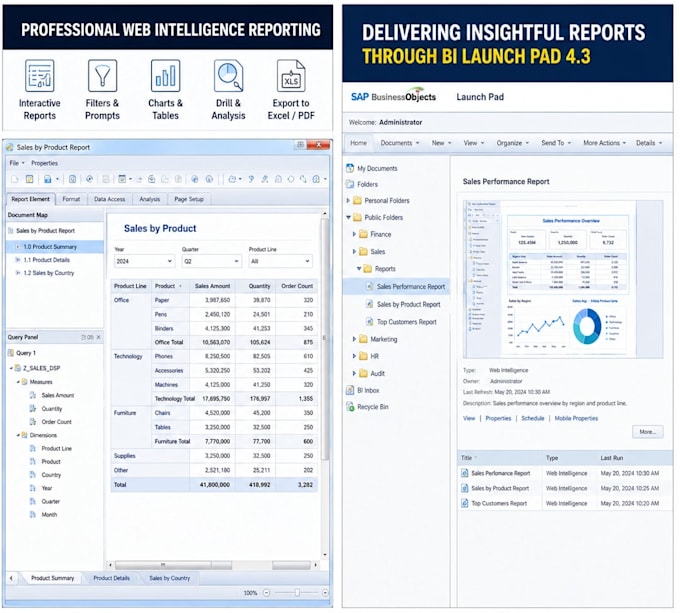Click the Filters & Prompts funnel icon
This screenshot has height=613, width=680.
pyautogui.click(x=102, y=75)
